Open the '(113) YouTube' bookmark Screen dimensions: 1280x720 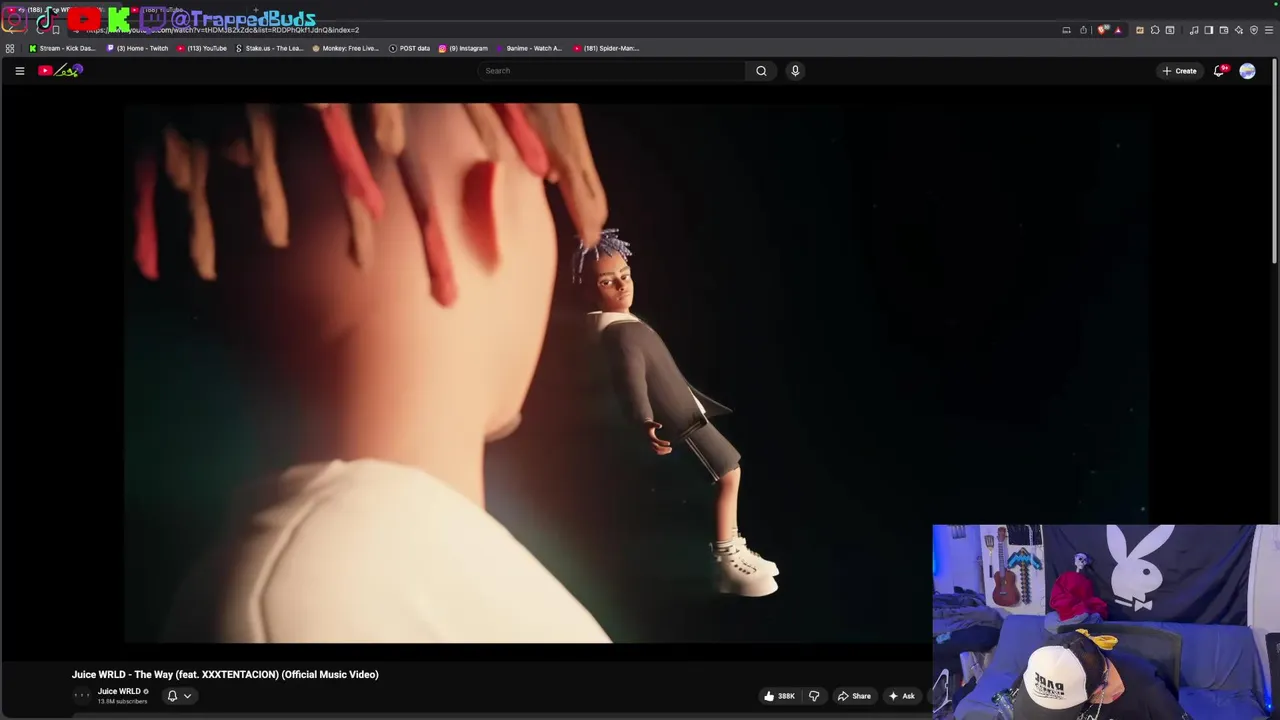click(202, 48)
